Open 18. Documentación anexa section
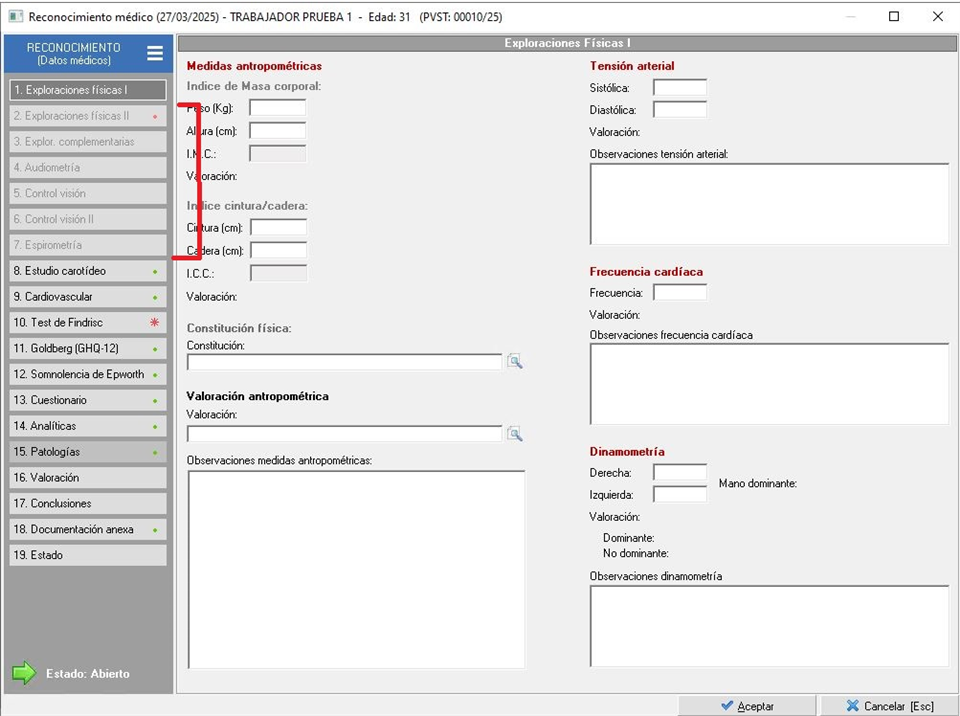960x716 pixels. pos(87,529)
